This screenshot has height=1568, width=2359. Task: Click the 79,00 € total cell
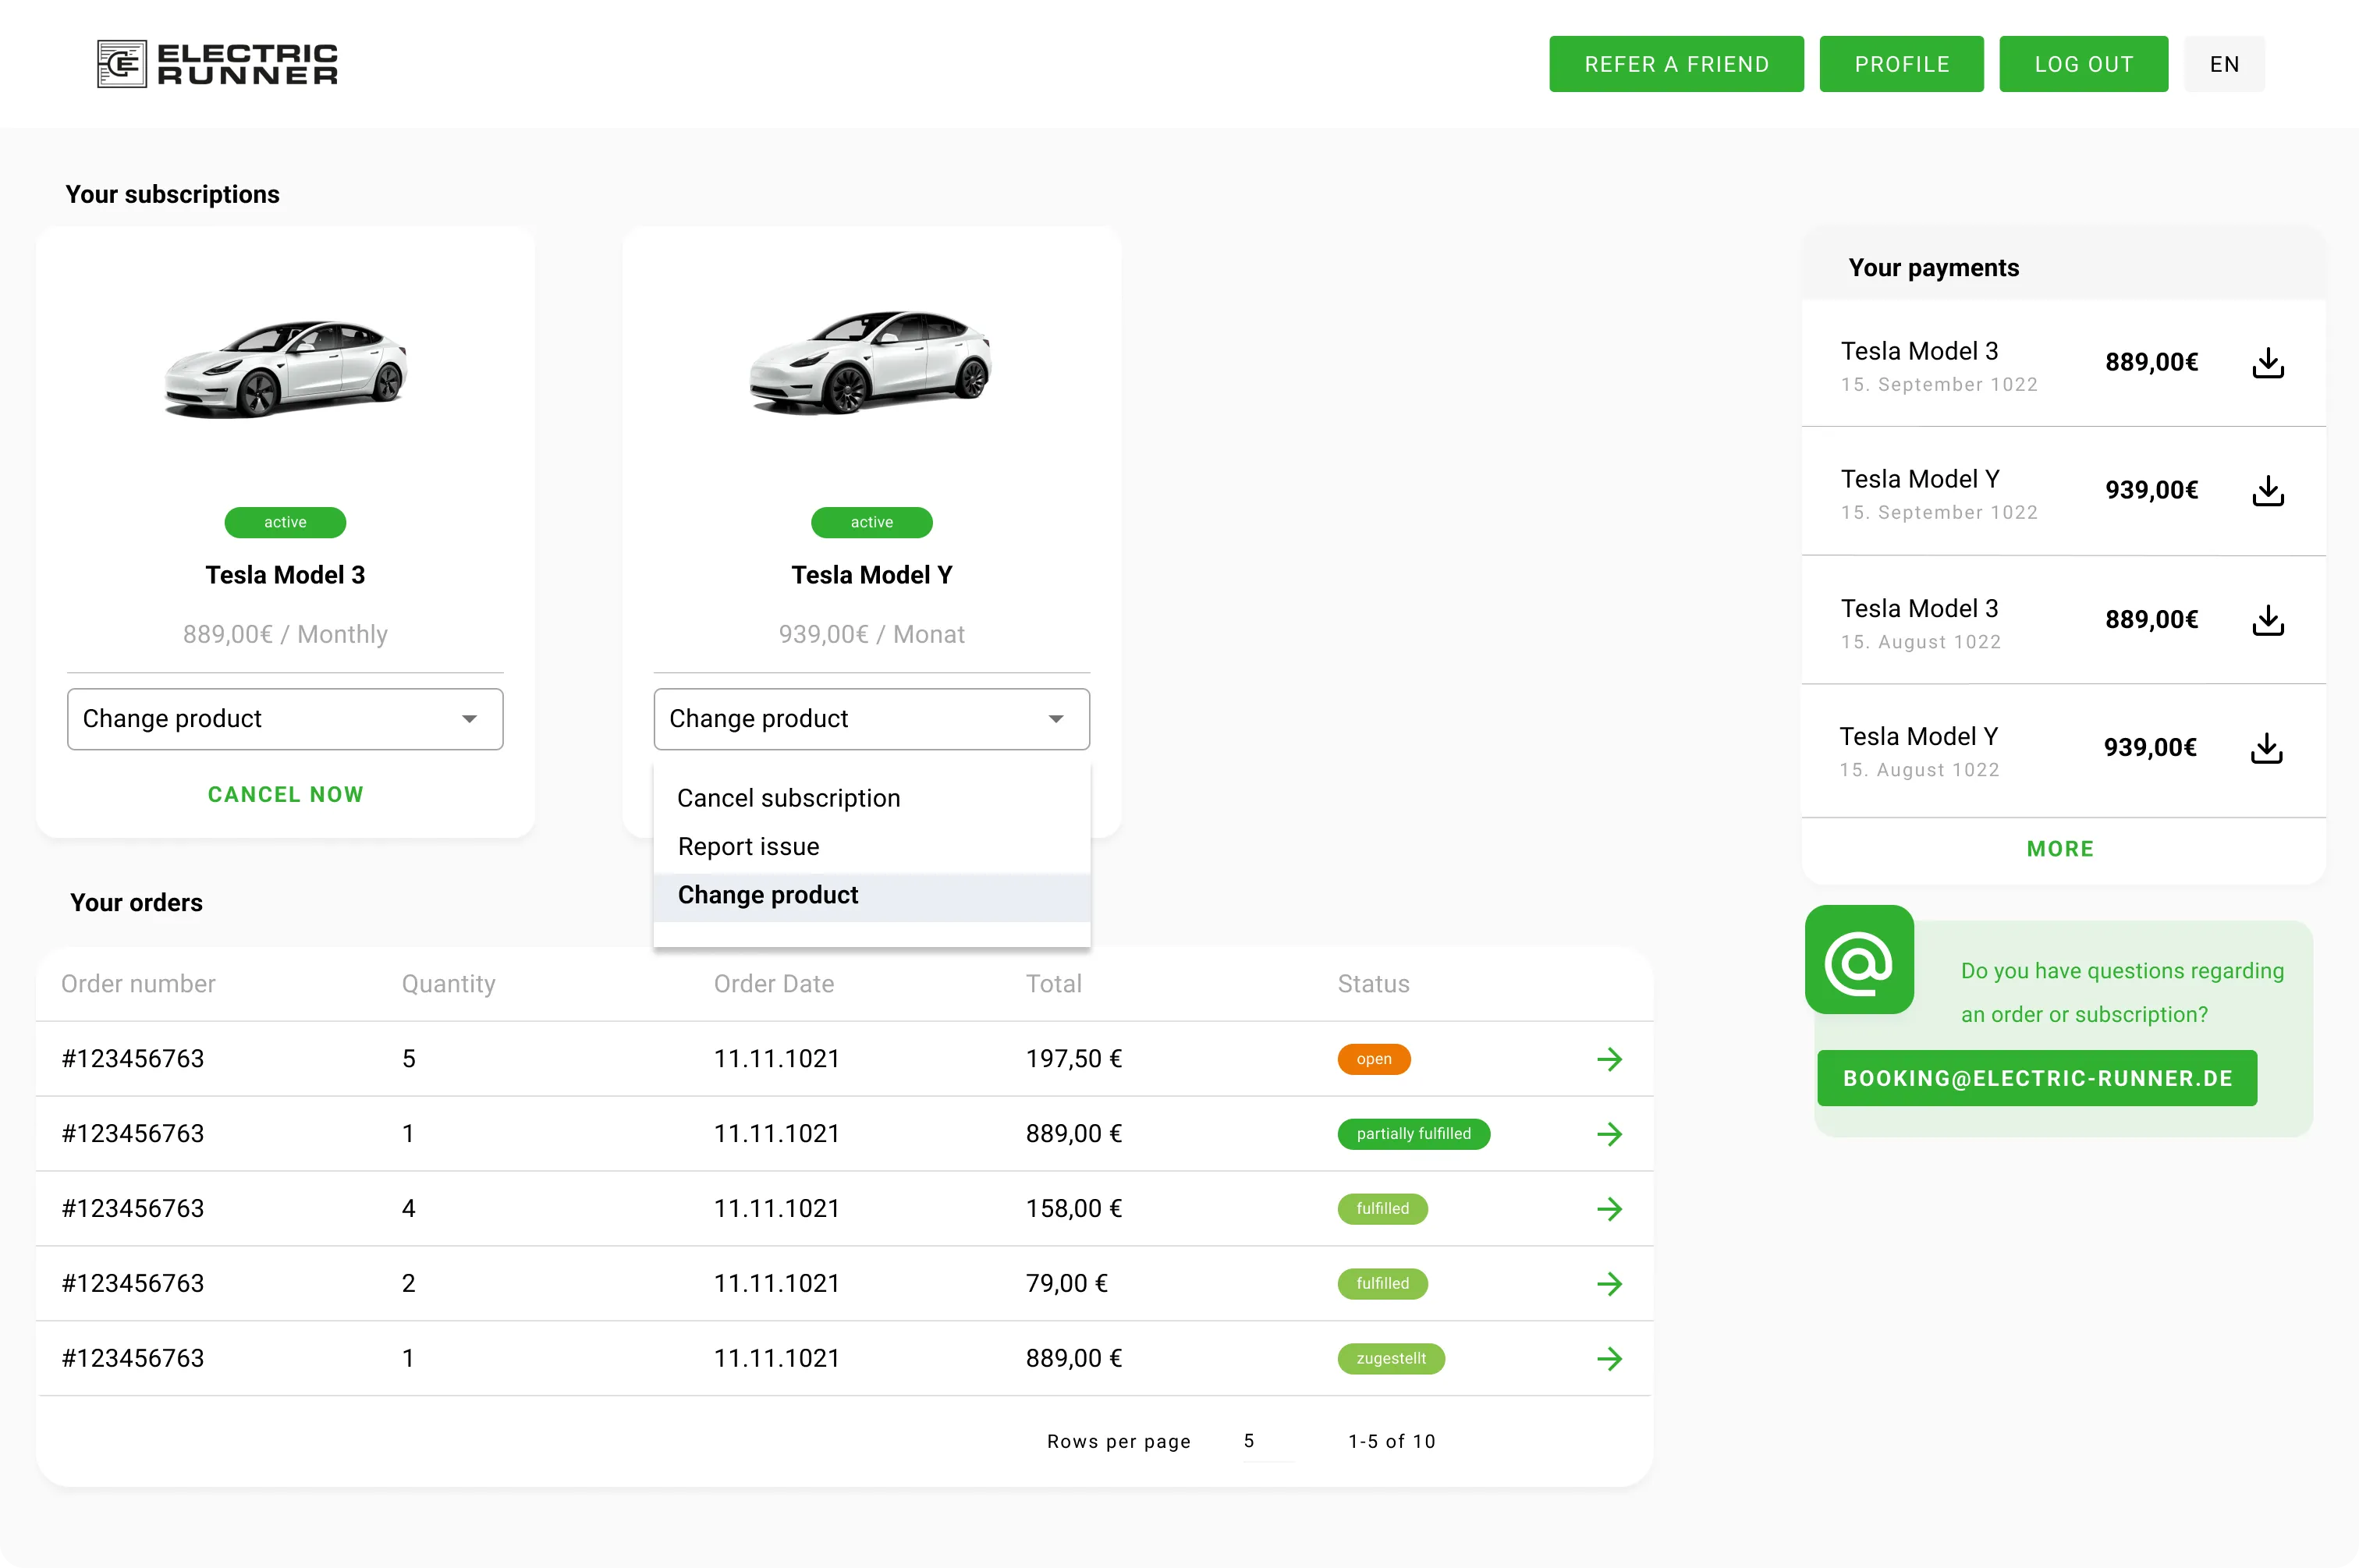pyautogui.click(x=1066, y=1284)
